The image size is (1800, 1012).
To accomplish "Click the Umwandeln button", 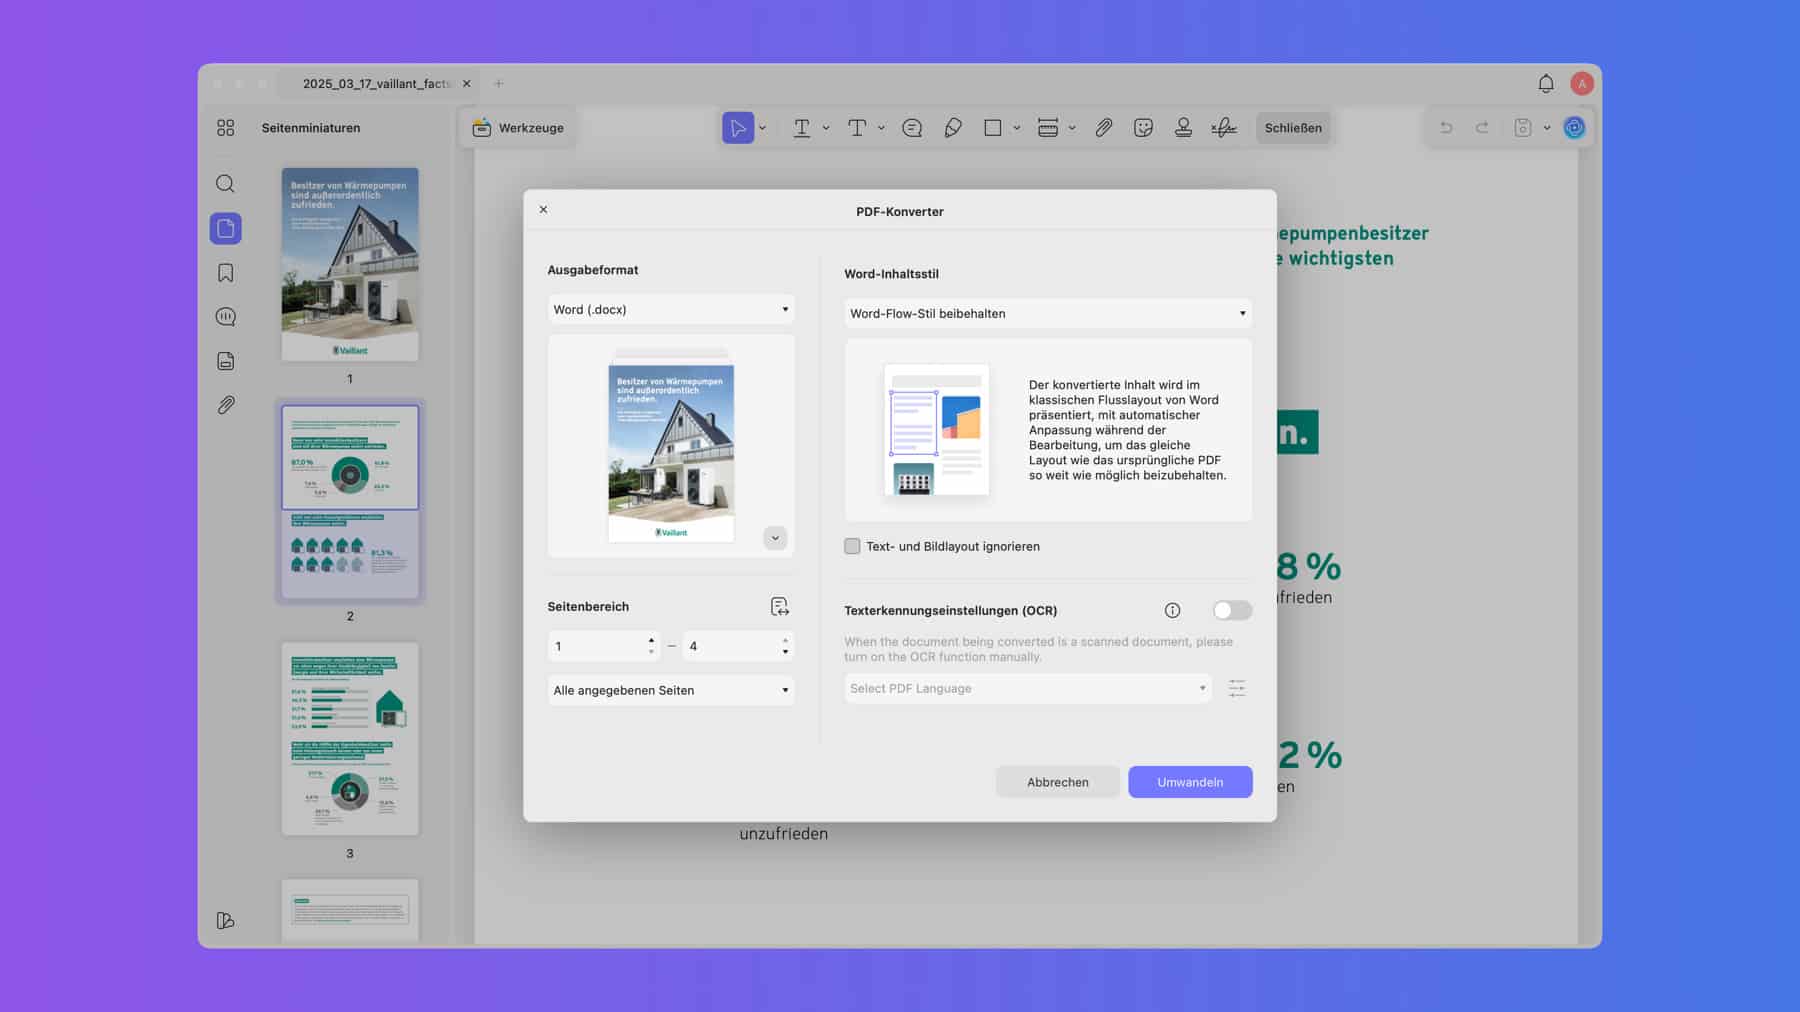I will coord(1190,781).
